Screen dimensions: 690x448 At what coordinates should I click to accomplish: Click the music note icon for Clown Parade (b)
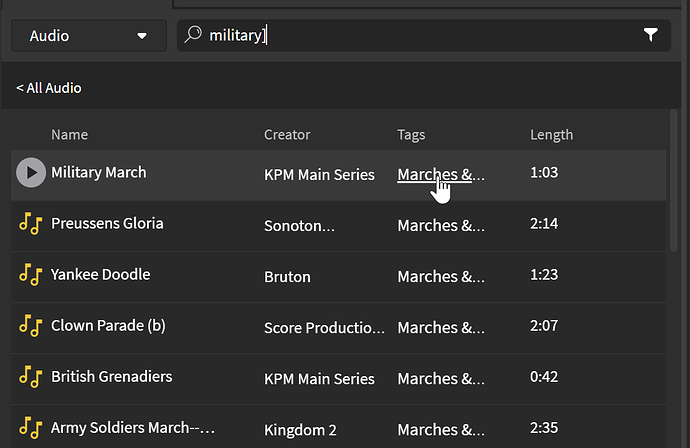(30, 326)
